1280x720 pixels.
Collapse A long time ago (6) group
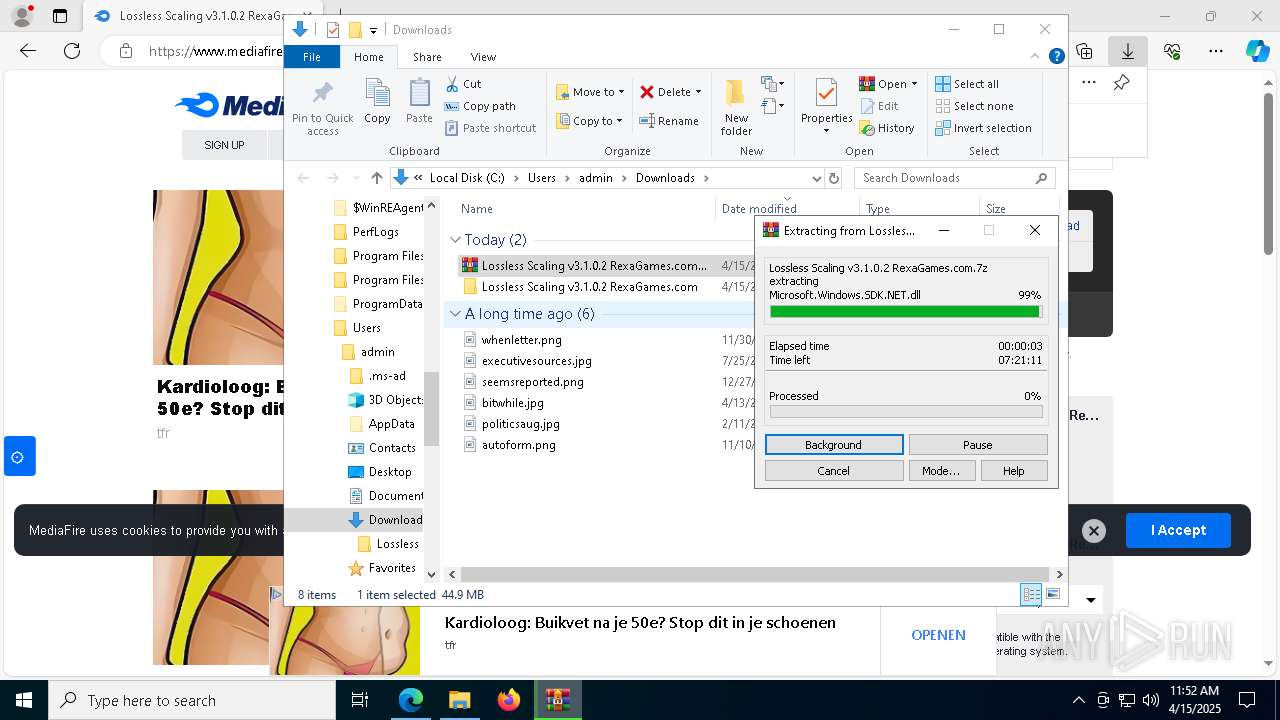(455, 314)
